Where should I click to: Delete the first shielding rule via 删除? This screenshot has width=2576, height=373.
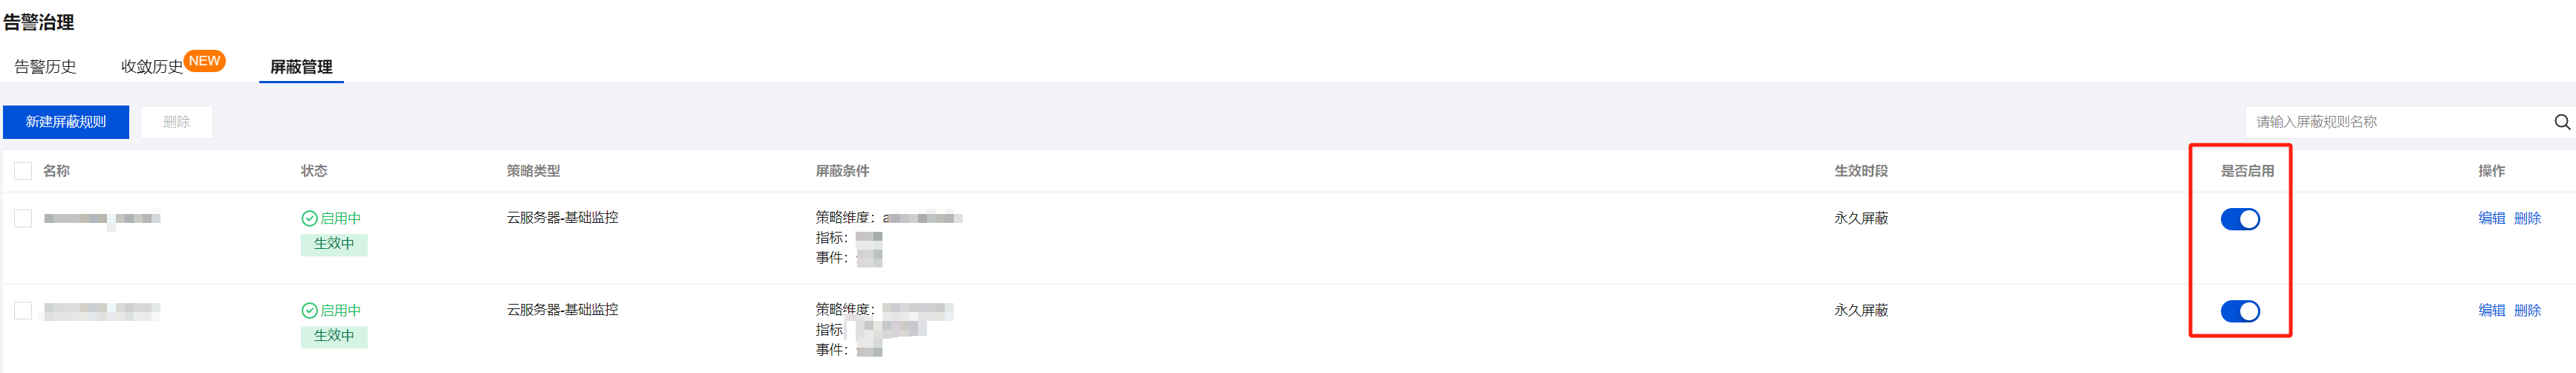tap(2527, 218)
